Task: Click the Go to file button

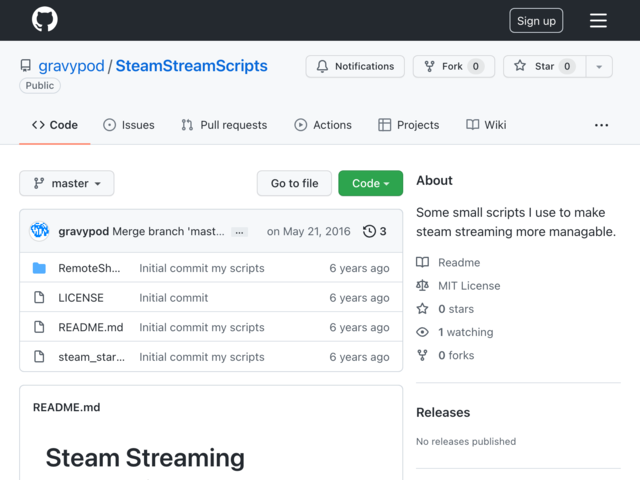Action: (294, 183)
